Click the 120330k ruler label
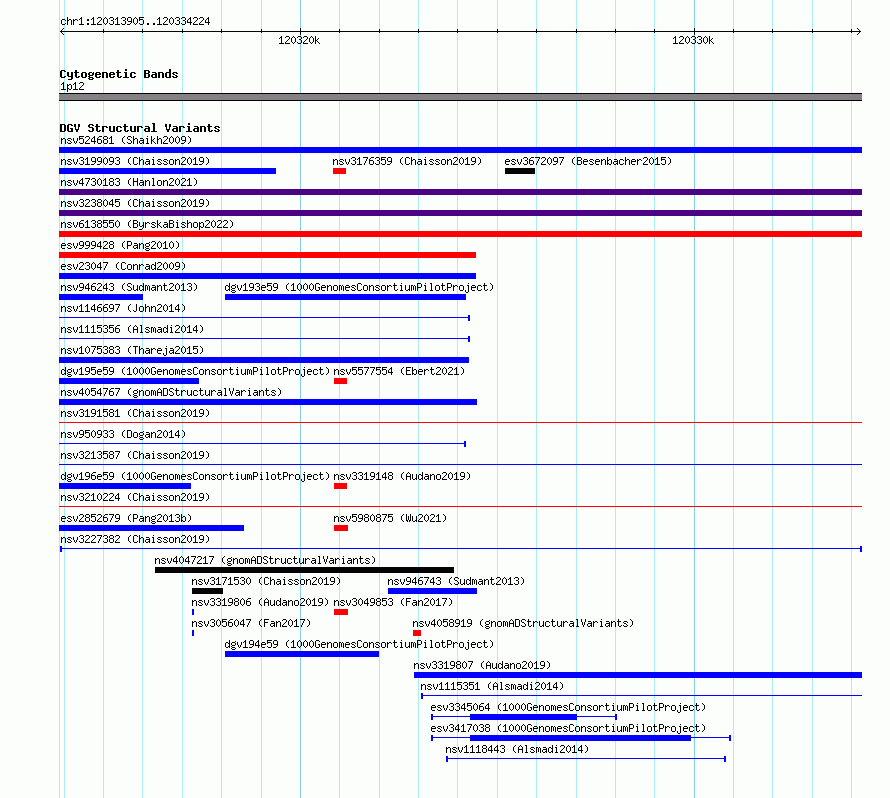This screenshot has width=890, height=798. (x=693, y=40)
